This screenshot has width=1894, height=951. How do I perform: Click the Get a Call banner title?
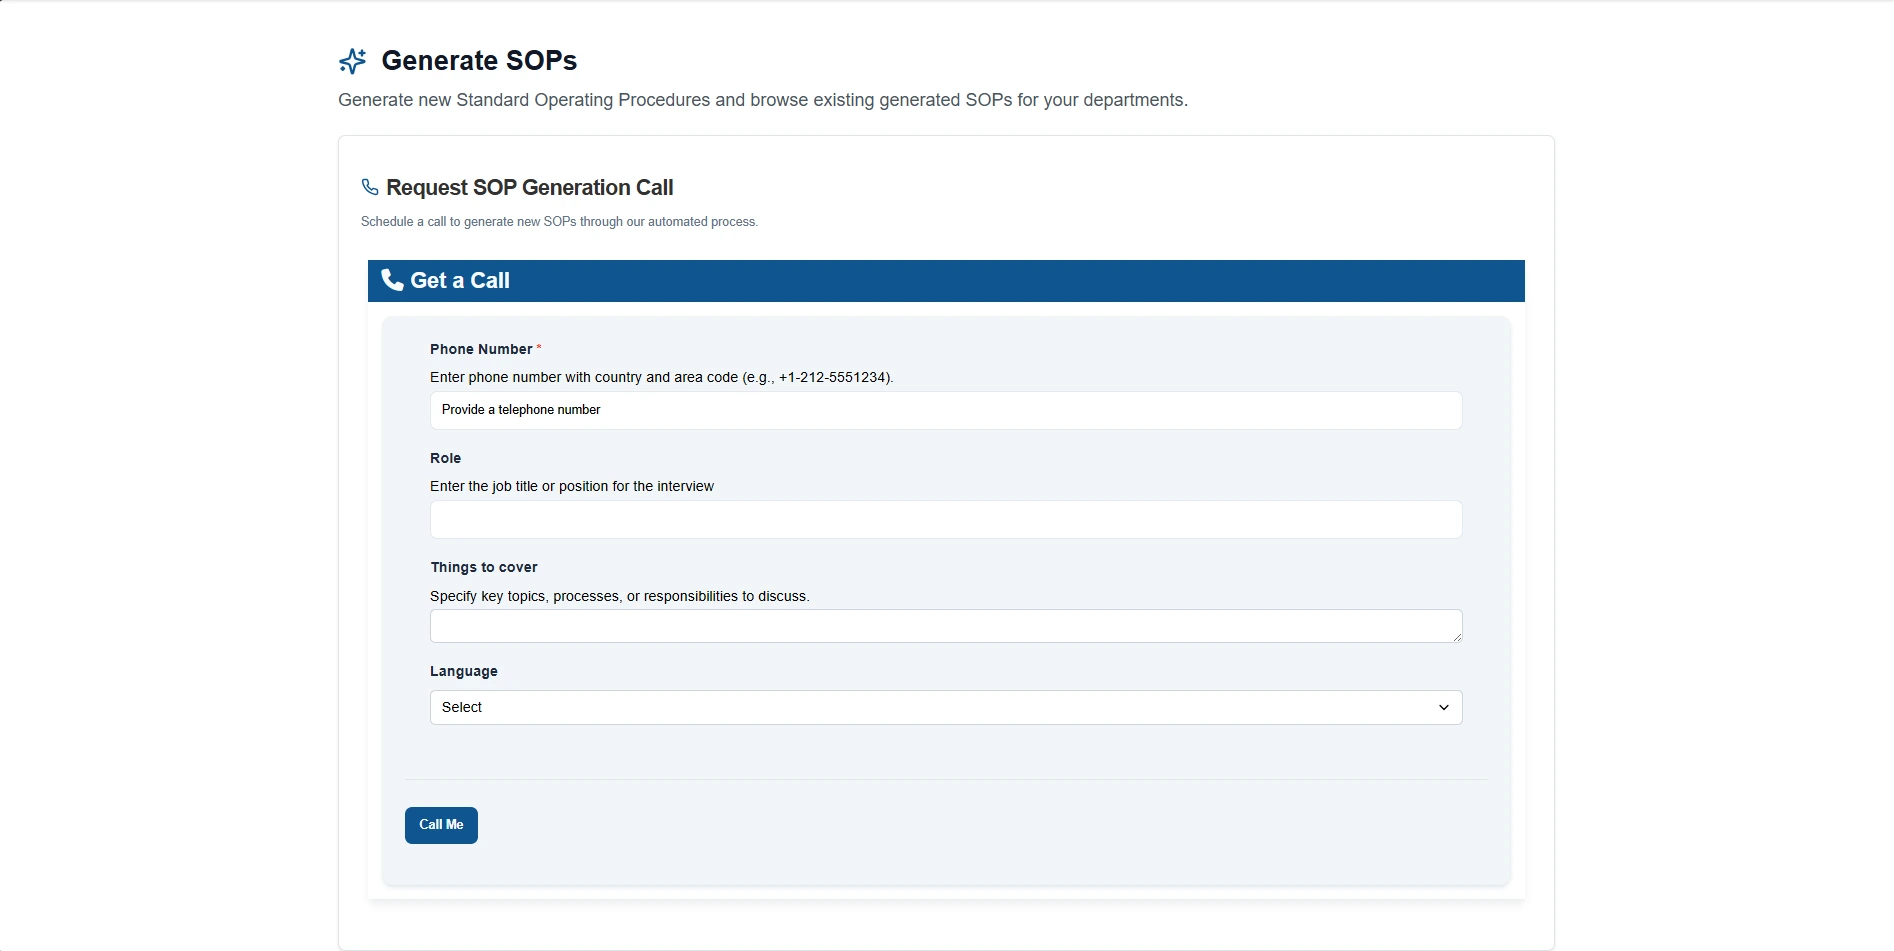tap(460, 281)
